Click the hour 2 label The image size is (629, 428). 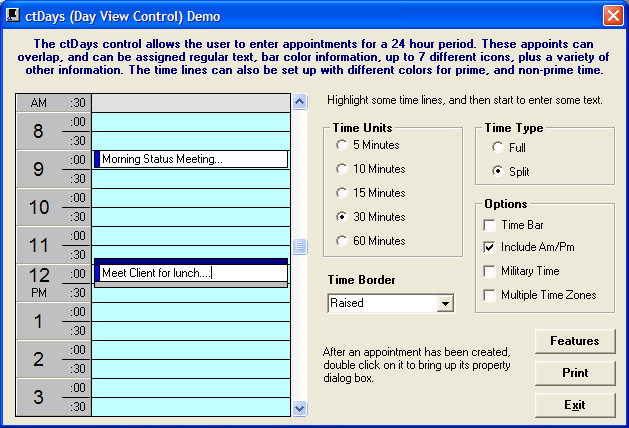pyautogui.click(x=38, y=359)
